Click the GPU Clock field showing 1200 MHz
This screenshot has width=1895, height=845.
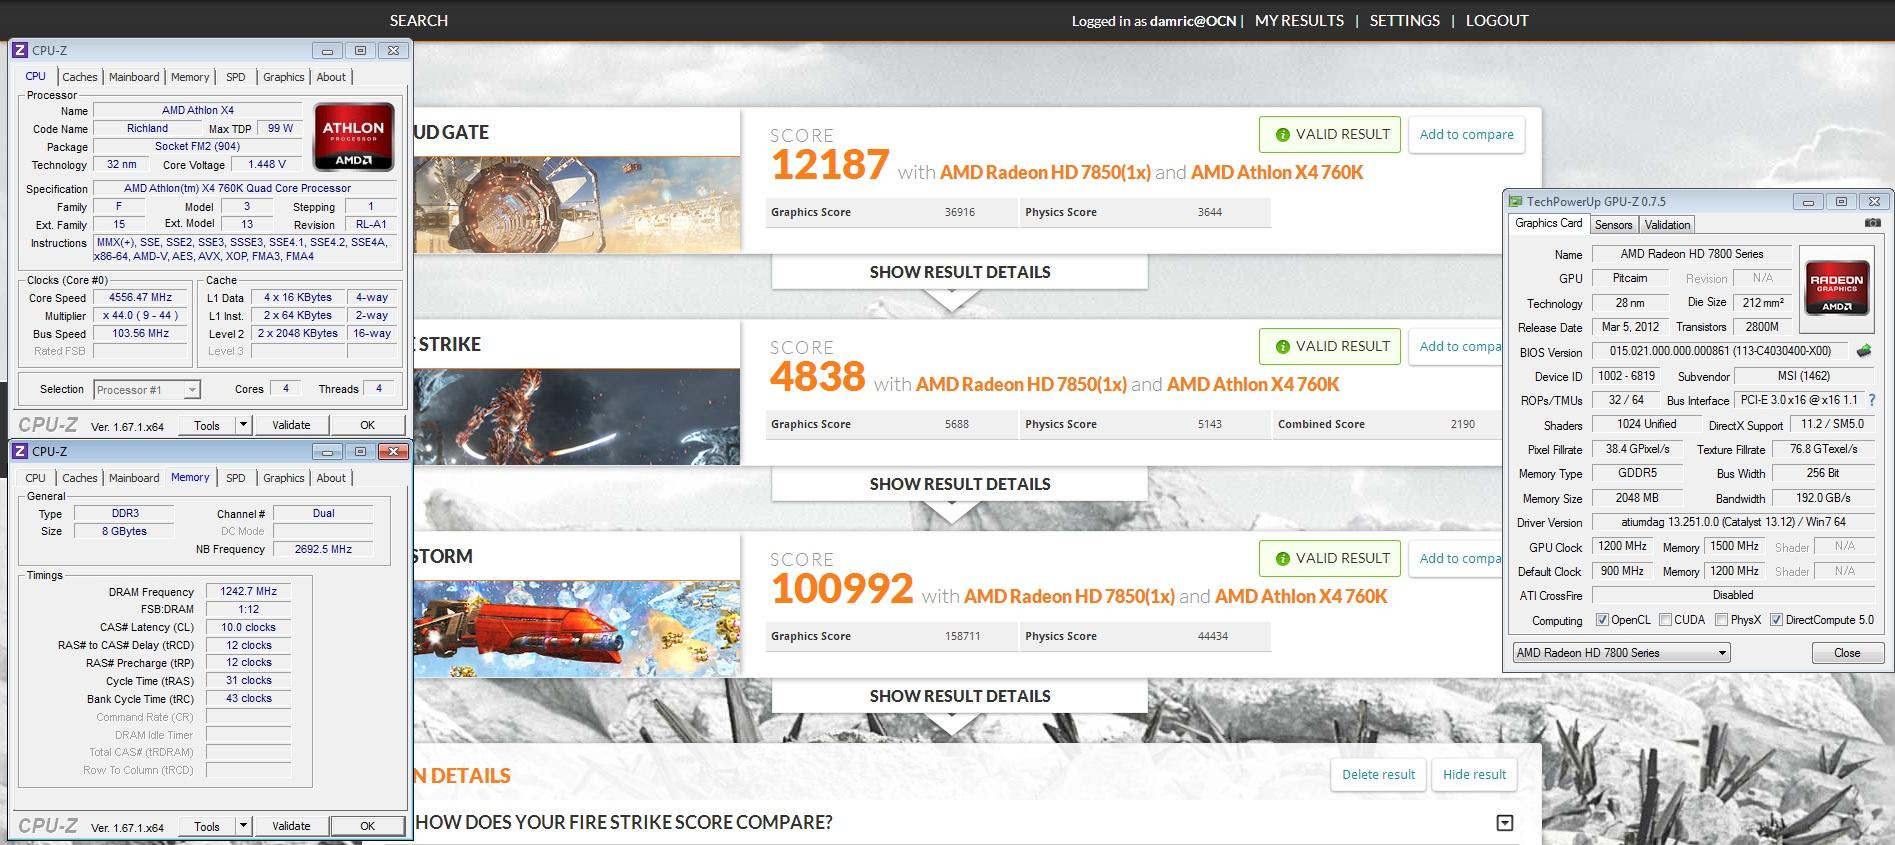click(1622, 546)
